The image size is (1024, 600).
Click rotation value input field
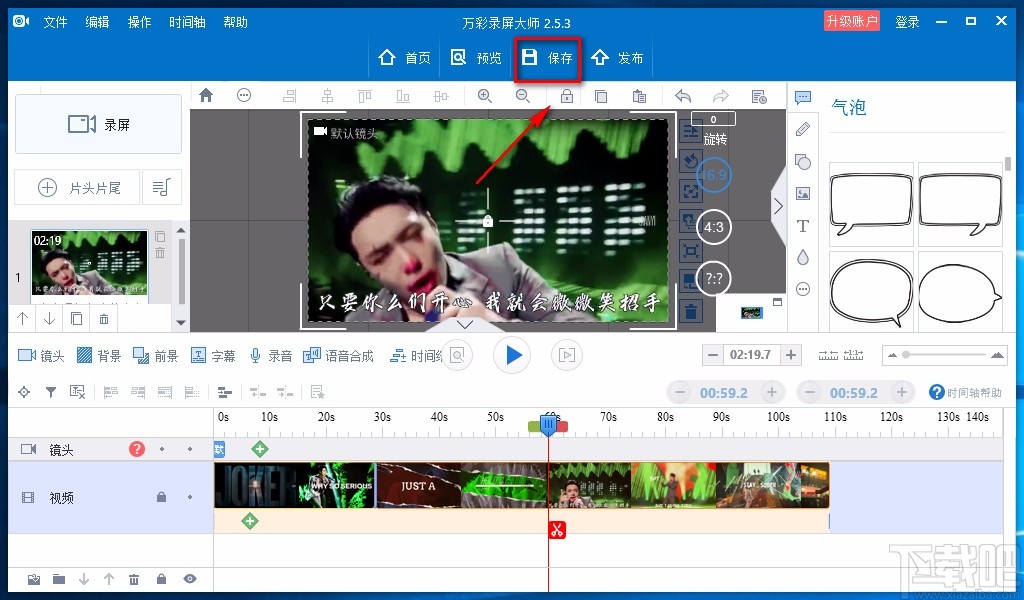click(713, 119)
